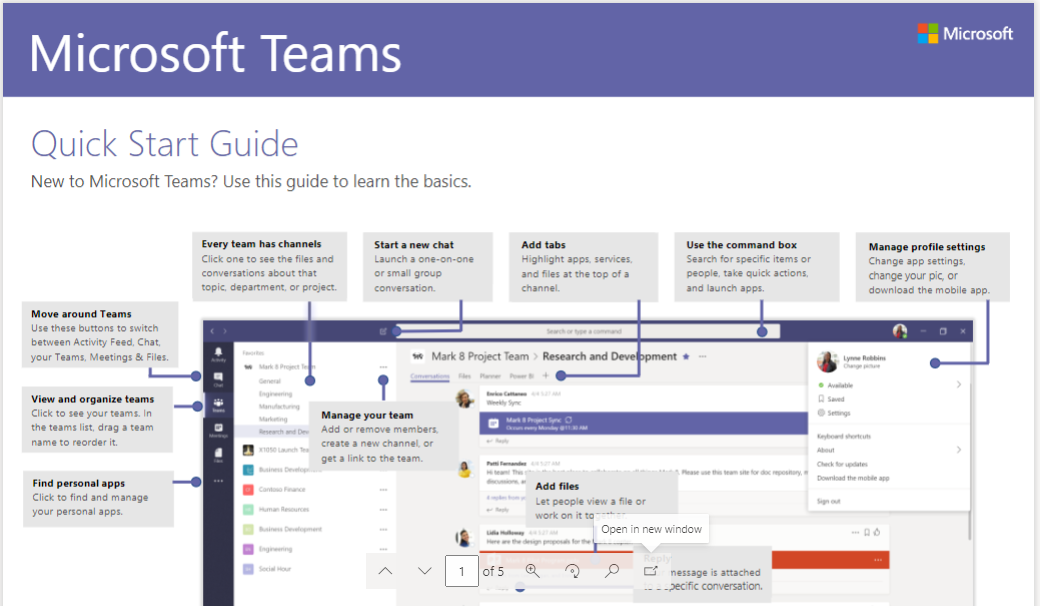This screenshot has width=1040, height=609.
Task: Click the Activity bell icon in Teams sidebar
Action: click(218, 354)
